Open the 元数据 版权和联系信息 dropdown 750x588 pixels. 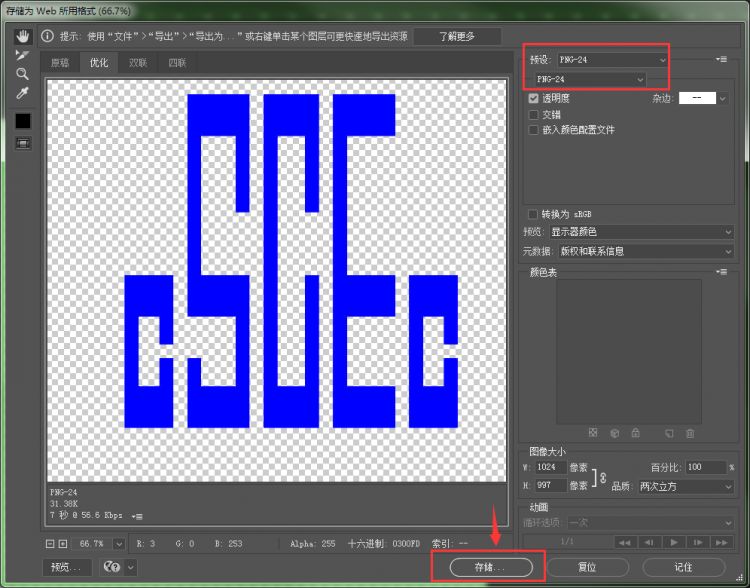[x=646, y=251]
